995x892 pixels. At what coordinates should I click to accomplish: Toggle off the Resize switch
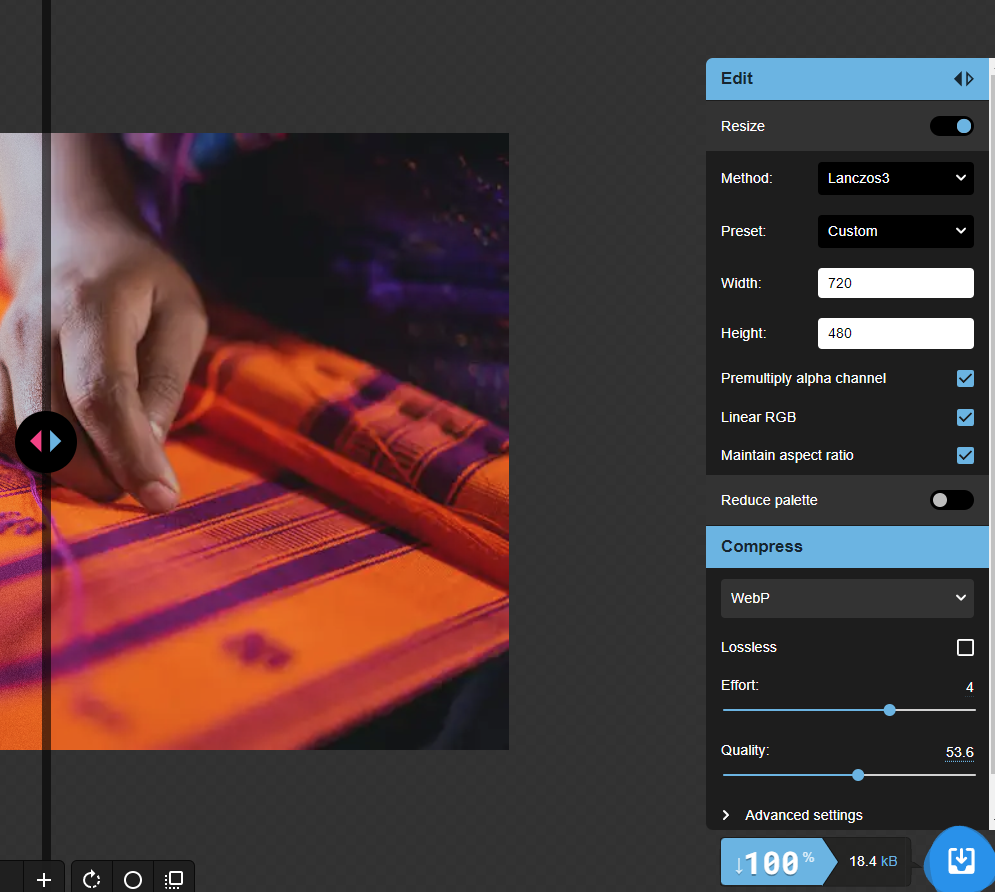pos(951,126)
